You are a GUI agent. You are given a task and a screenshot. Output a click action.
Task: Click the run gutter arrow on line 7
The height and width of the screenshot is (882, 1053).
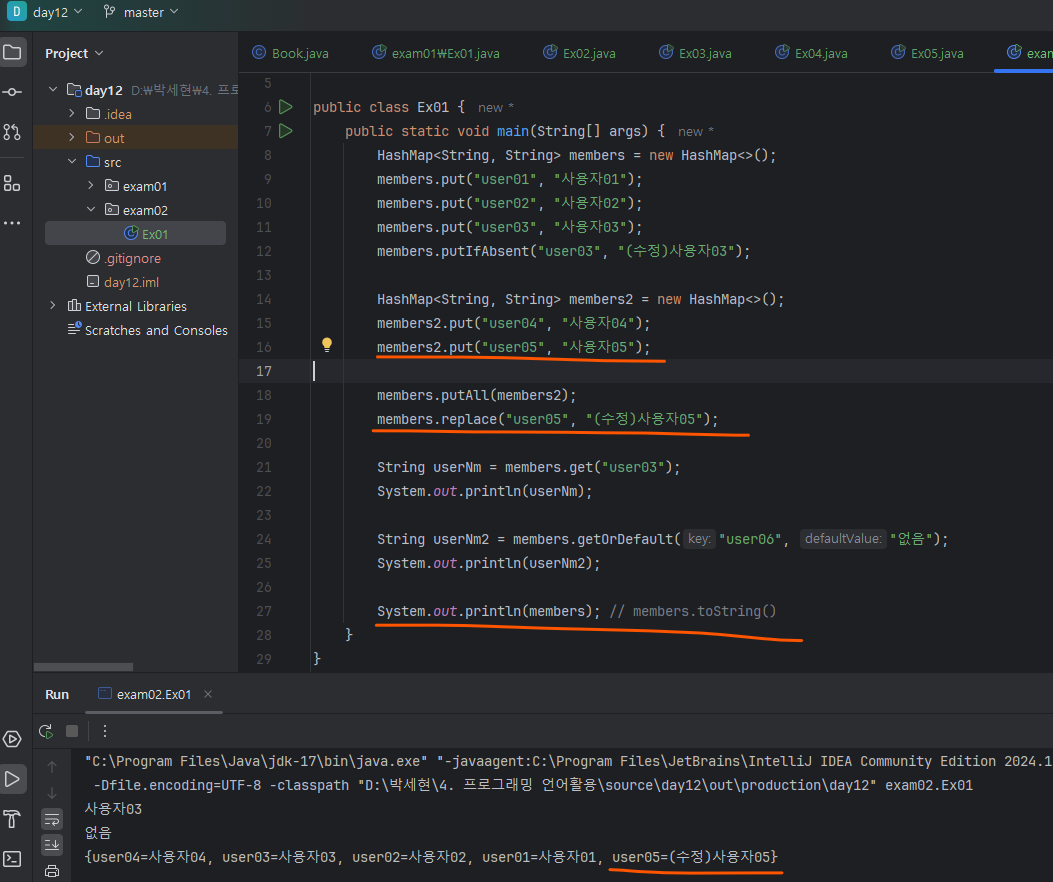286,131
